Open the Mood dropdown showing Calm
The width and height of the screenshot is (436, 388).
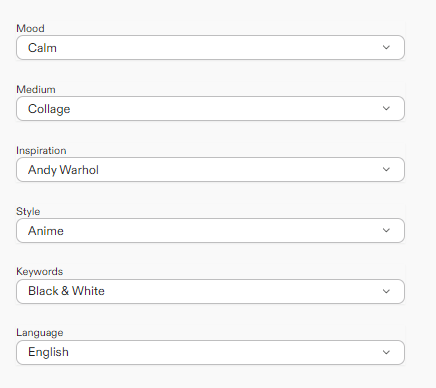click(x=210, y=48)
